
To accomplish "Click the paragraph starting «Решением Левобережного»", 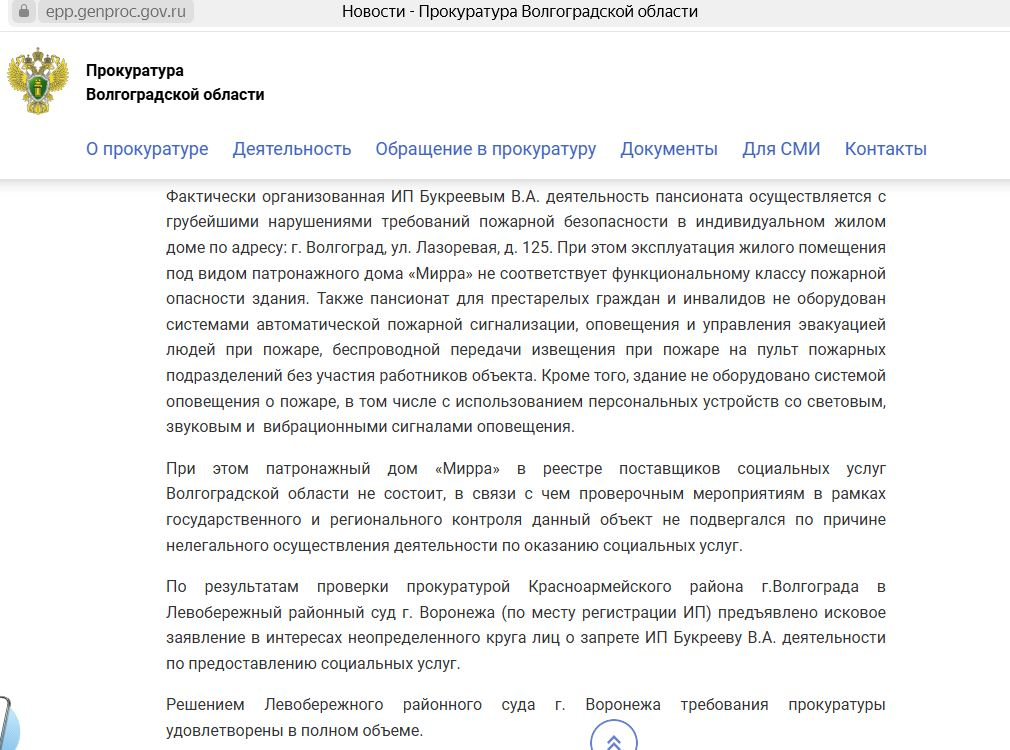I will point(526,717).
